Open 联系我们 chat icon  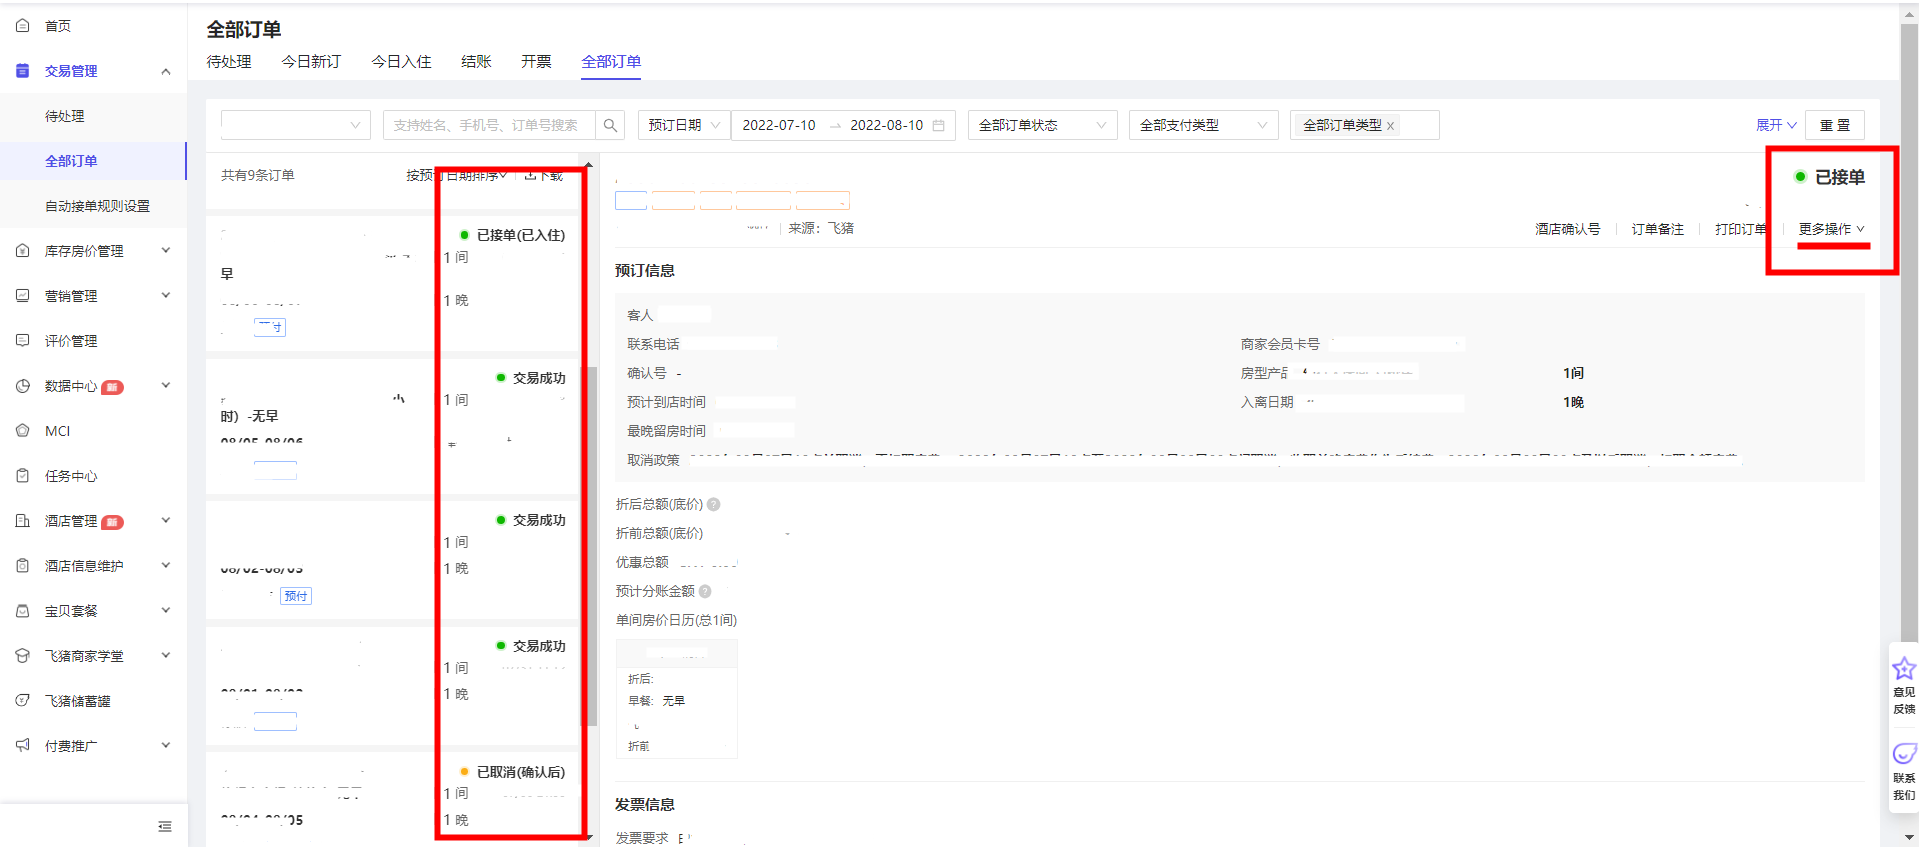click(1903, 753)
